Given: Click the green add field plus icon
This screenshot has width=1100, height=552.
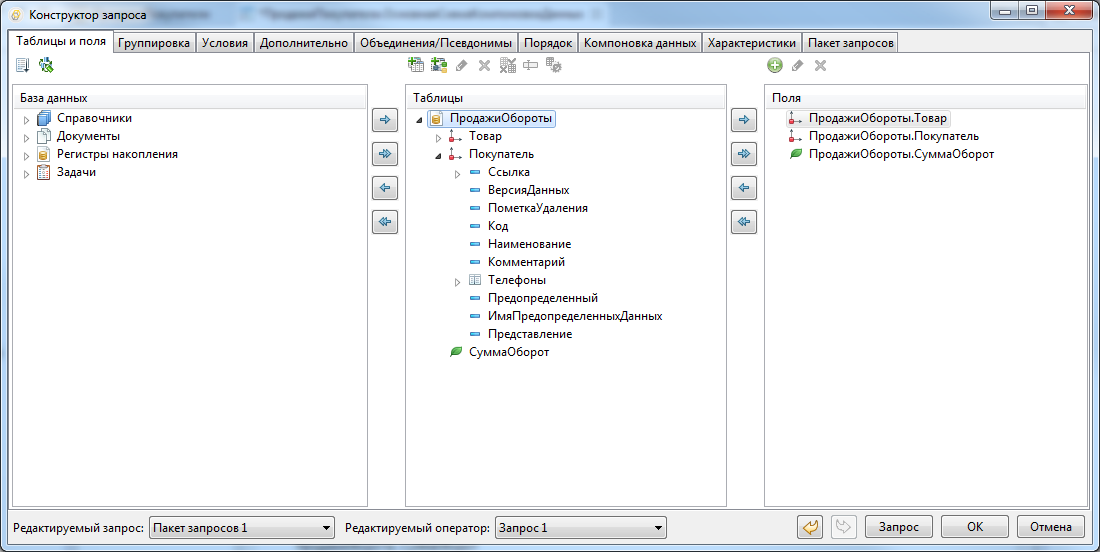Looking at the screenshot, I should [774, 65].
